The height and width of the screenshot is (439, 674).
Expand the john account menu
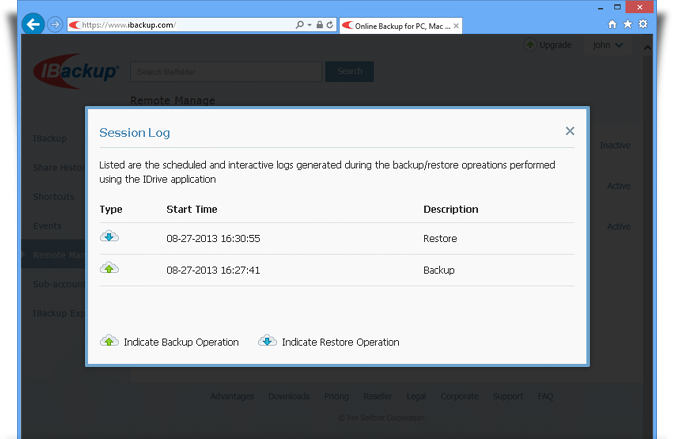pyautogui.click(x=607, y=45)
